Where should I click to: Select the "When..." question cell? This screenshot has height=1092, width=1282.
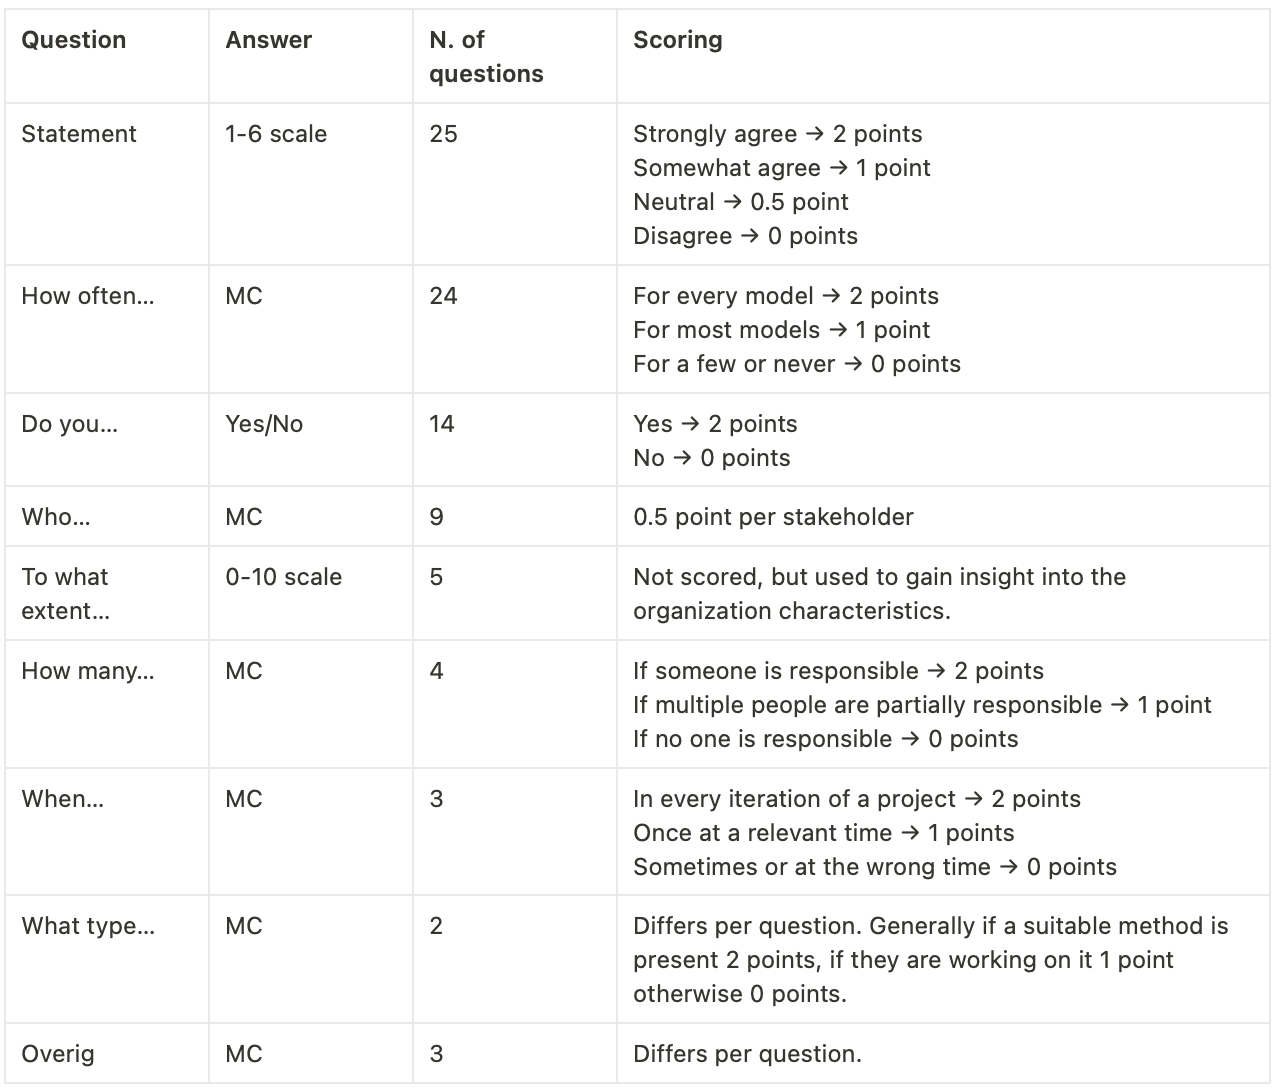click(63, 799)
